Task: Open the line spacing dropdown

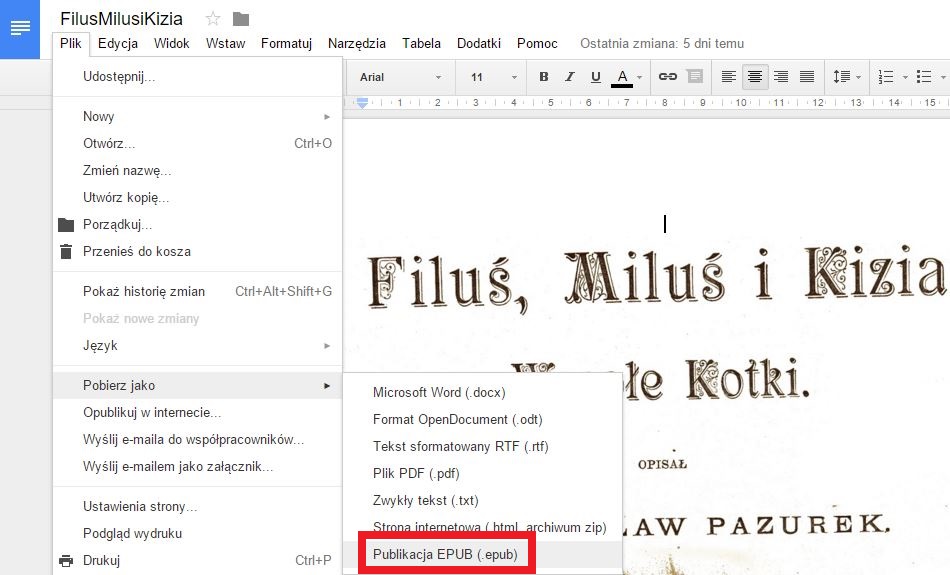Action: click(847, 76)
